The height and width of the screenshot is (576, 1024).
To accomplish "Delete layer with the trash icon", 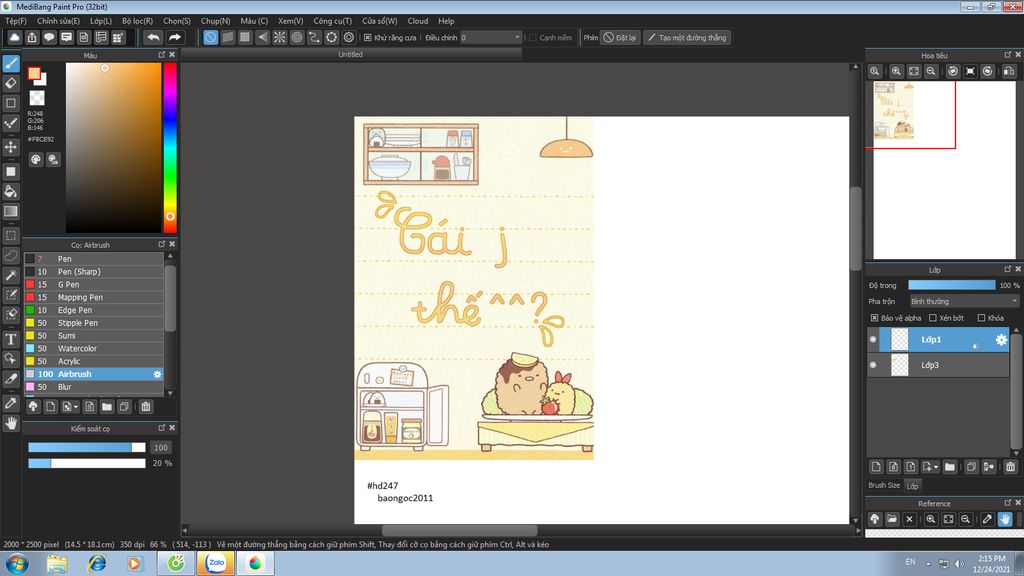I will (x=1010, y=466).
